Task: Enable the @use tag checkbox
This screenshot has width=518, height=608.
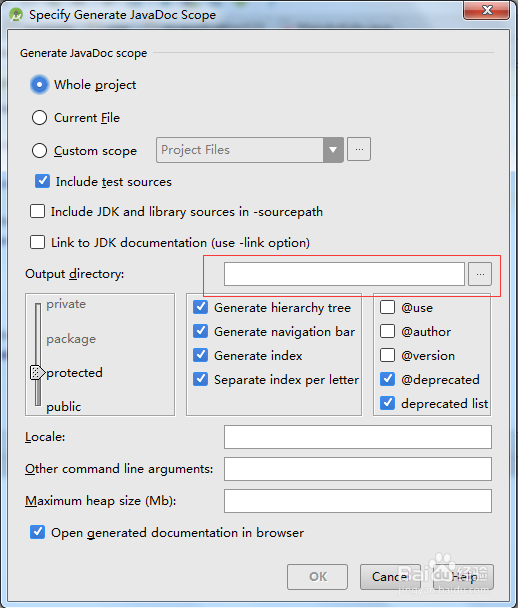Action: (x=387, y=307)
